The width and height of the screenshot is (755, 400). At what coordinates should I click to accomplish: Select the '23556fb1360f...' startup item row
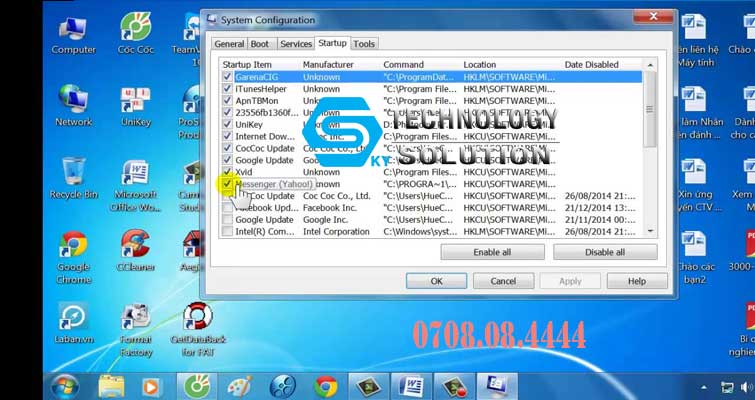432,113
